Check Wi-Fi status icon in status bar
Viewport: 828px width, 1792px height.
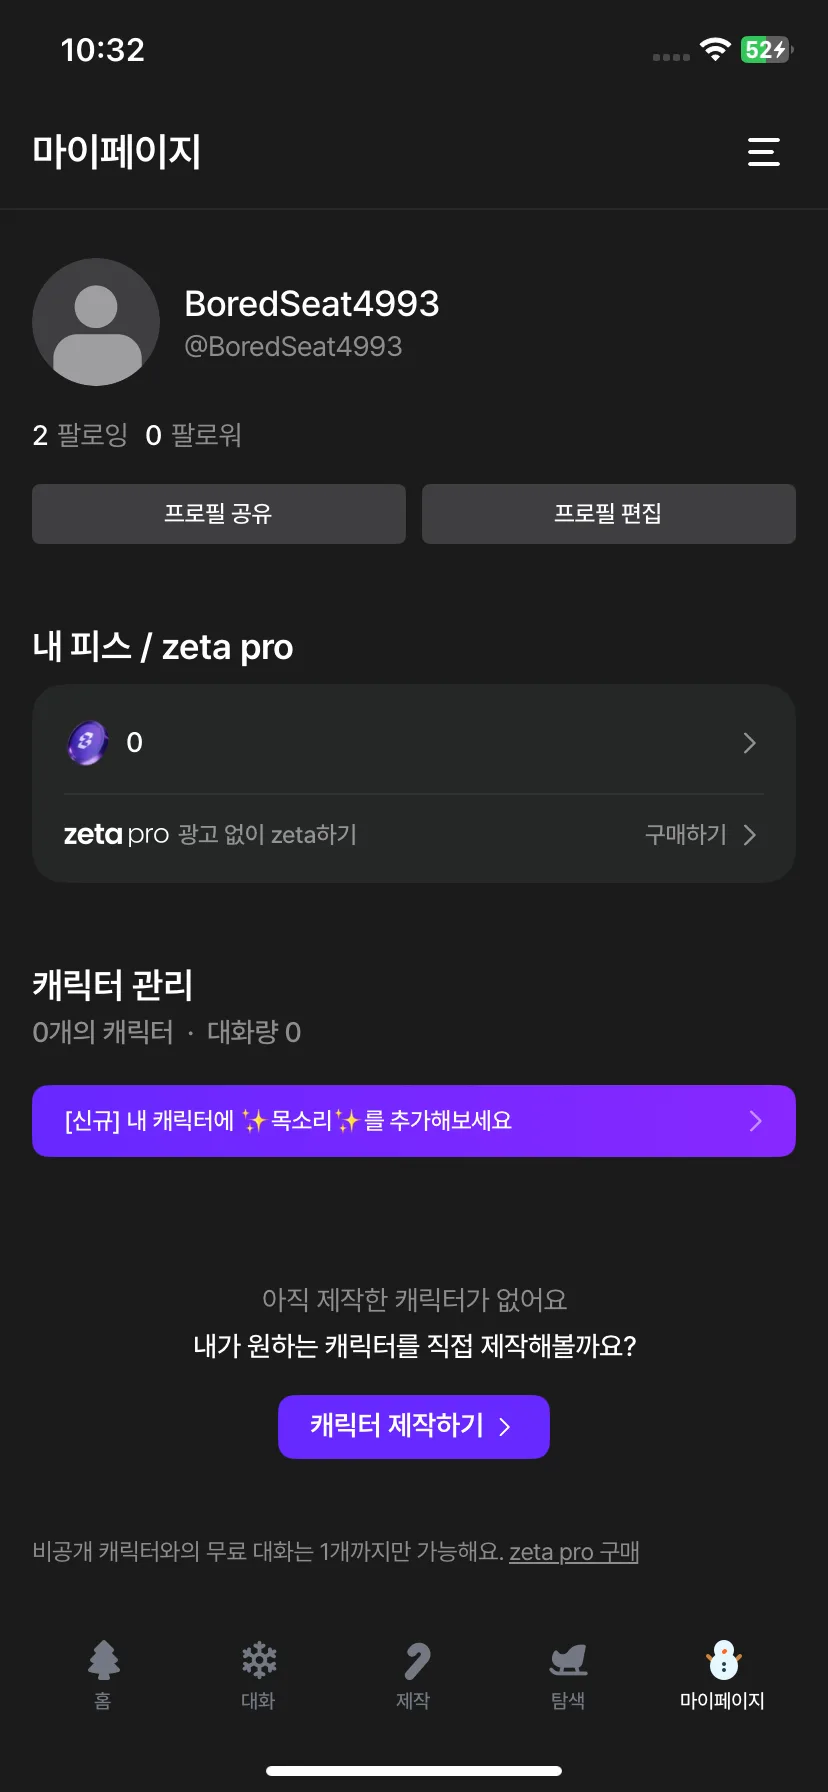pyautogui.click(x=715, y=49)
